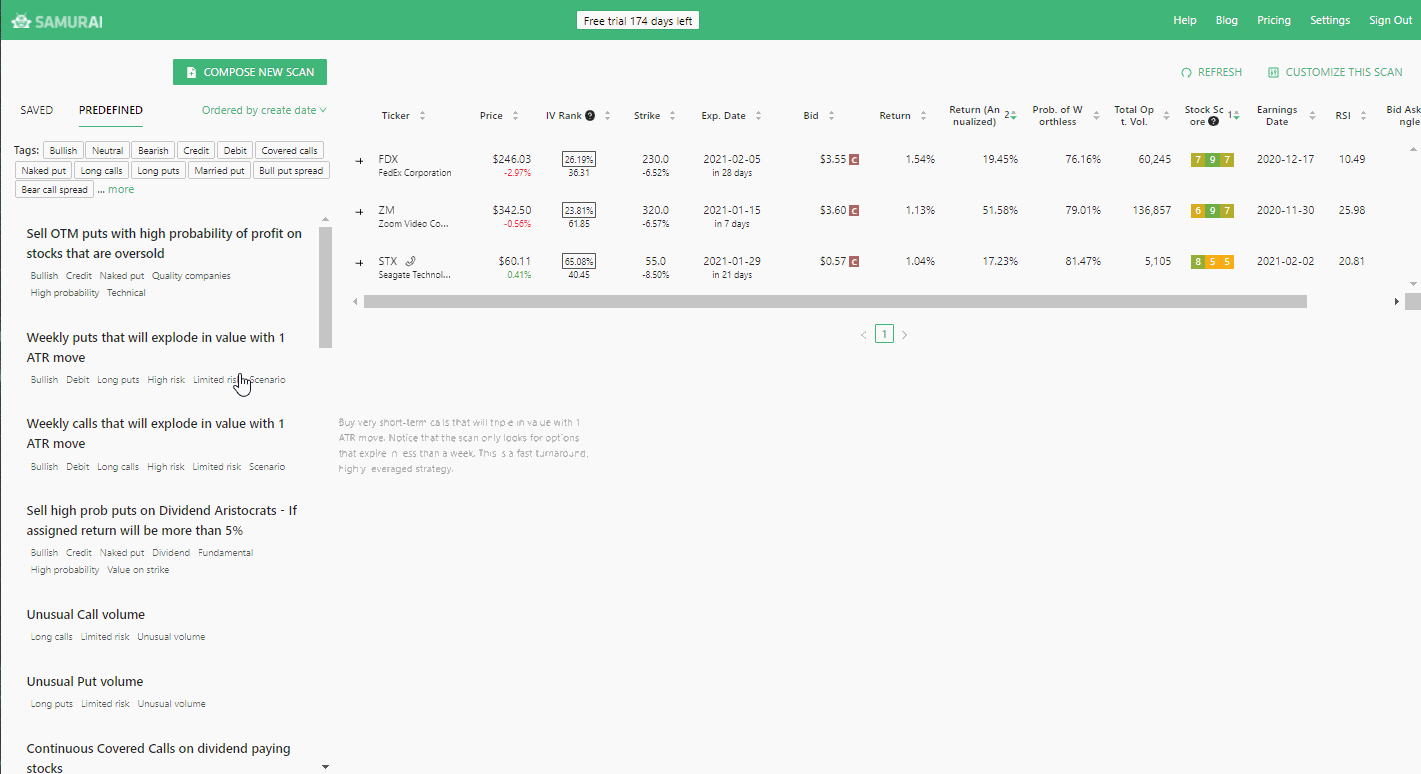
Task: Go to previous results page arrow
Action: tap(864, 335)
